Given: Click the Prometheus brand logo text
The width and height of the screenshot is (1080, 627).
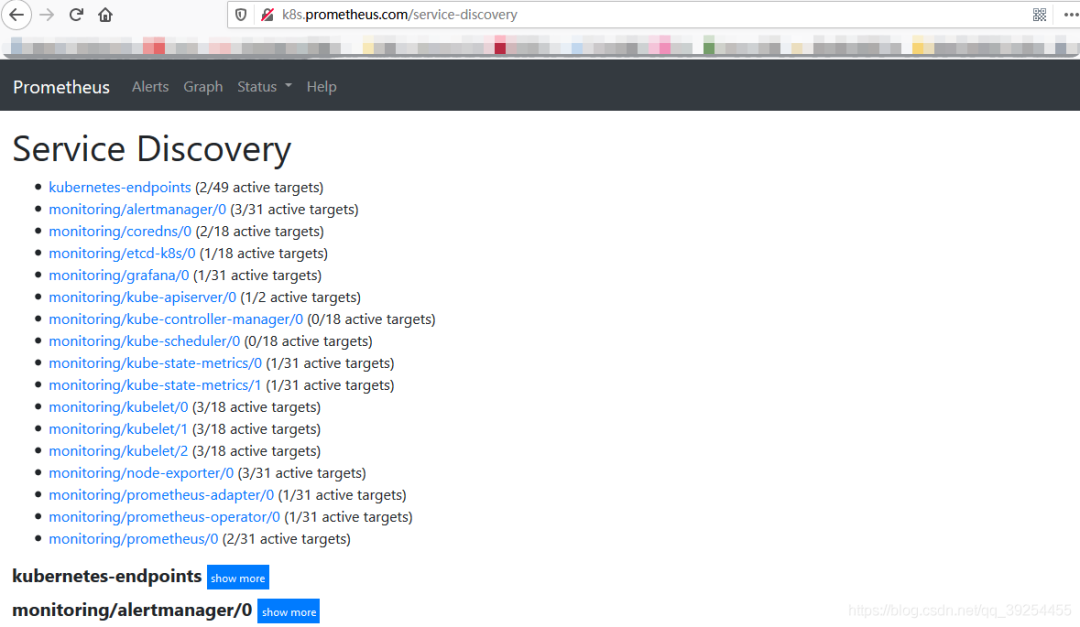Looking at the screenshot, I should (61, 87).
